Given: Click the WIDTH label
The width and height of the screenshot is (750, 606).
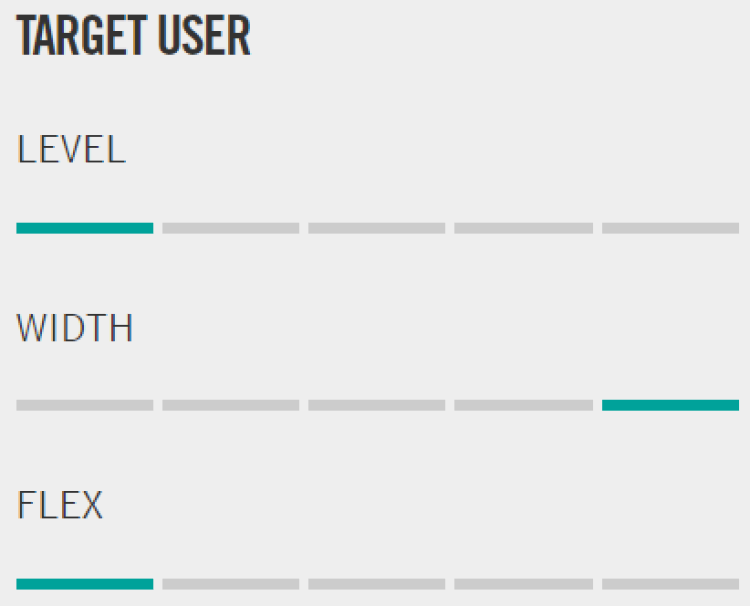Looking at the screenshot, I should tap(75, 328).
